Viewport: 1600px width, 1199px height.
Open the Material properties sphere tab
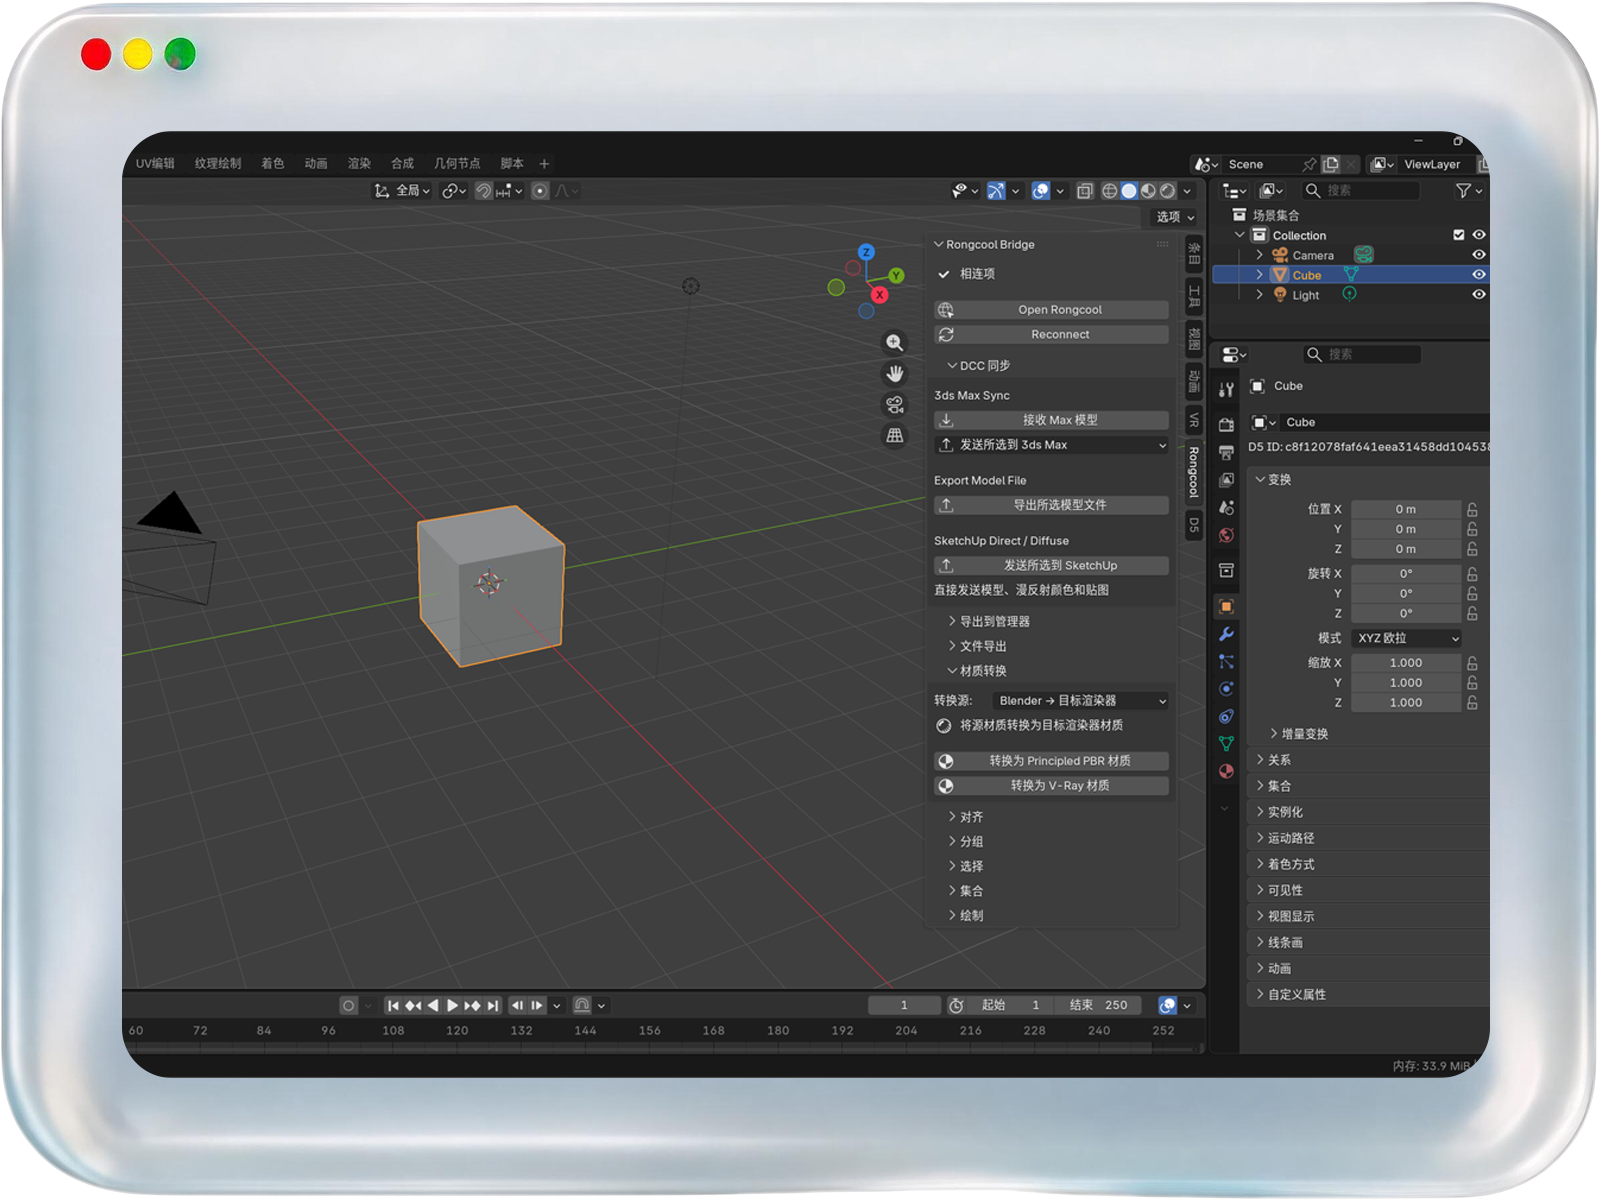pos(1226,771)
